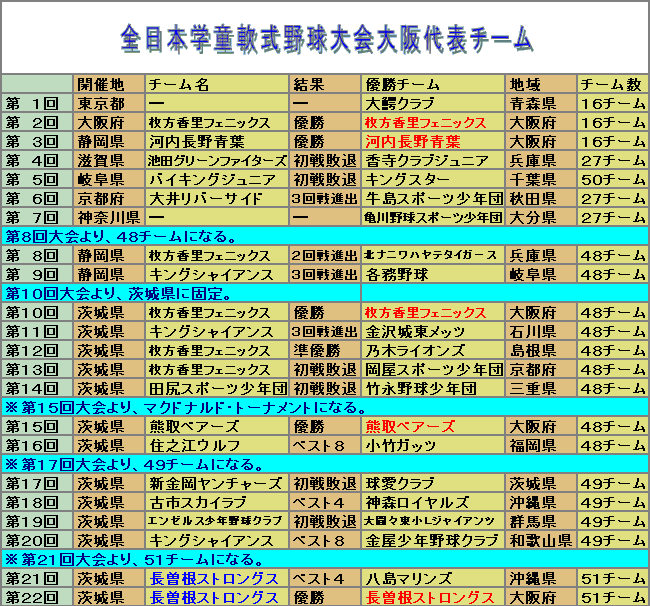Open blue 長曽根ストロングス link in 第21回 row
Image resolution: width=650 pixels, height=606 pixels.
[x=214, y=578]
